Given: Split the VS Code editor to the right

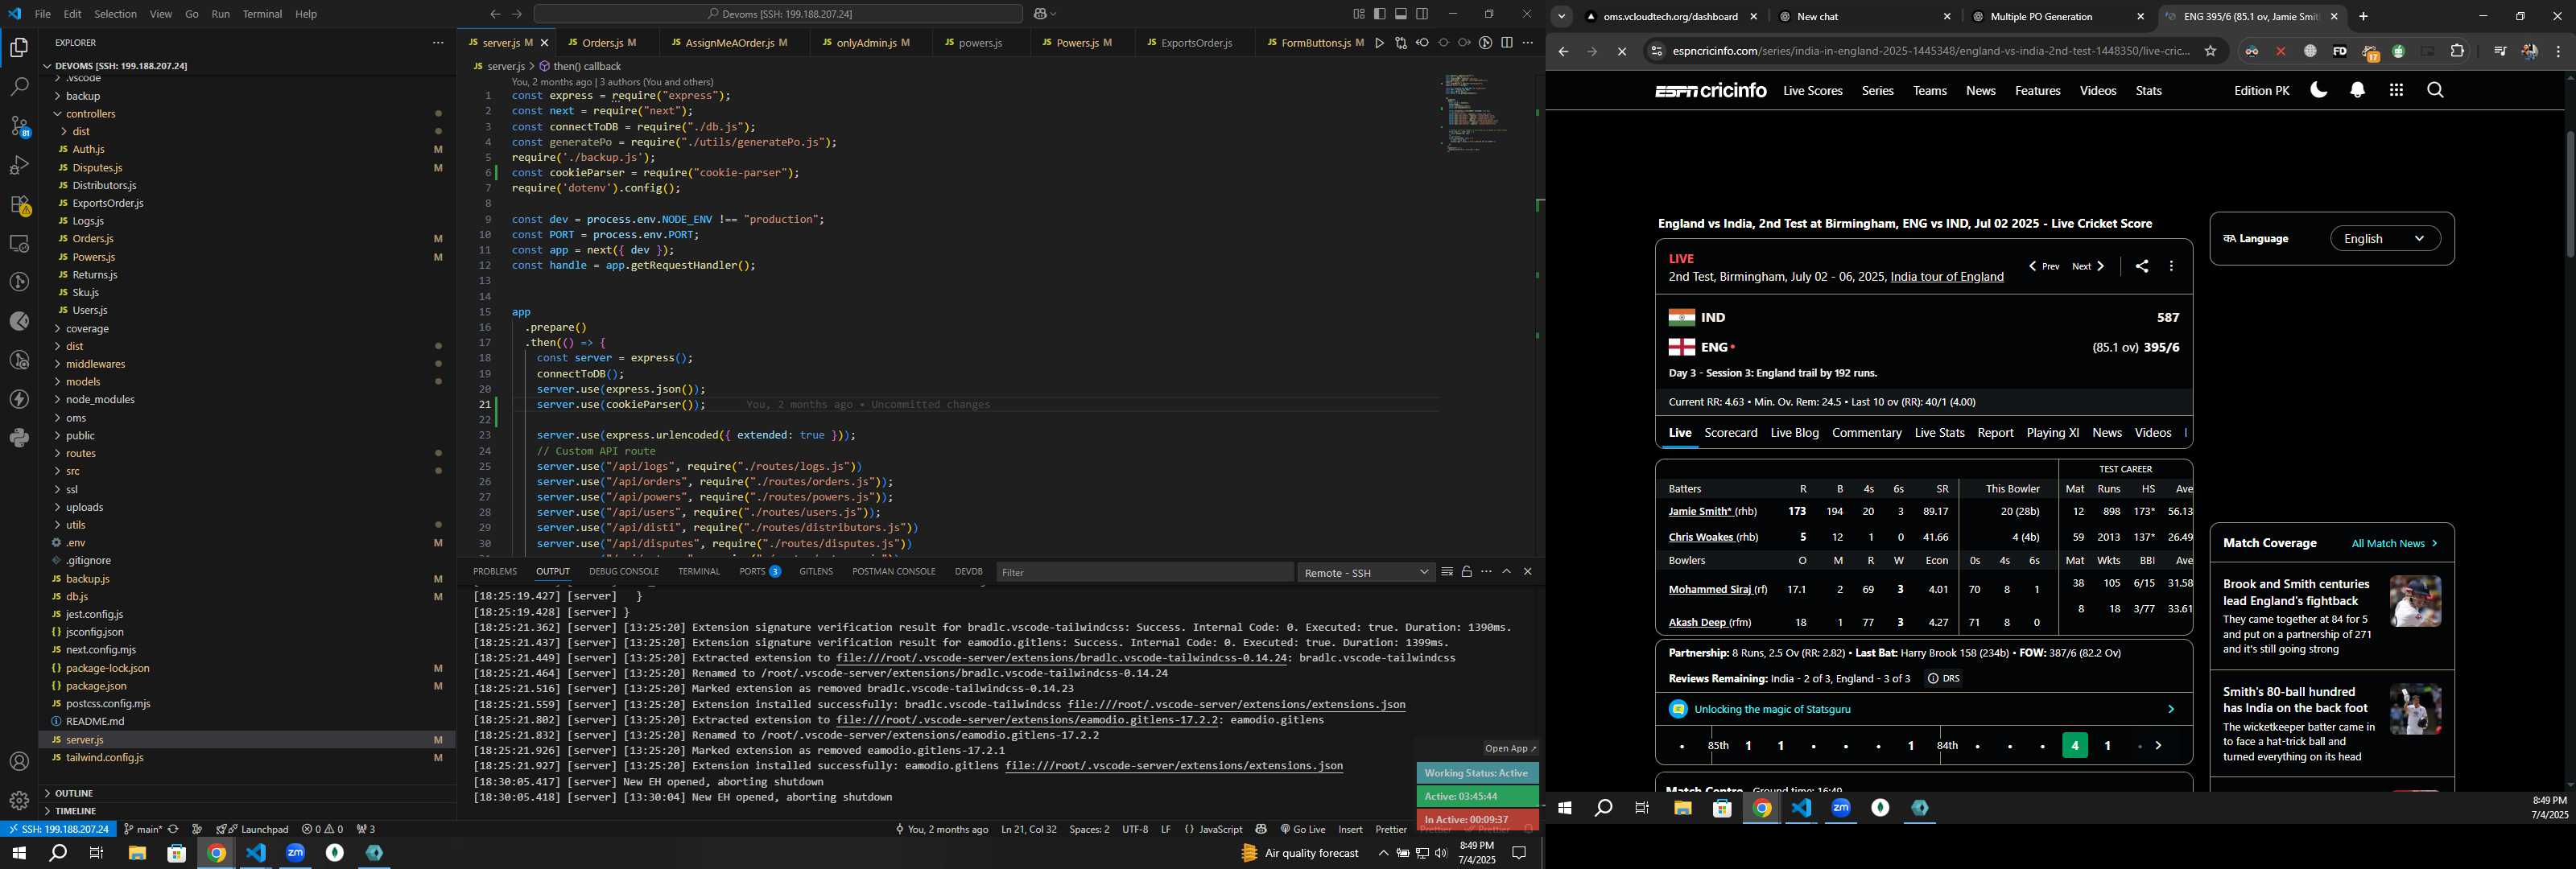Looking at the screenshot, I should point(1507,43).
